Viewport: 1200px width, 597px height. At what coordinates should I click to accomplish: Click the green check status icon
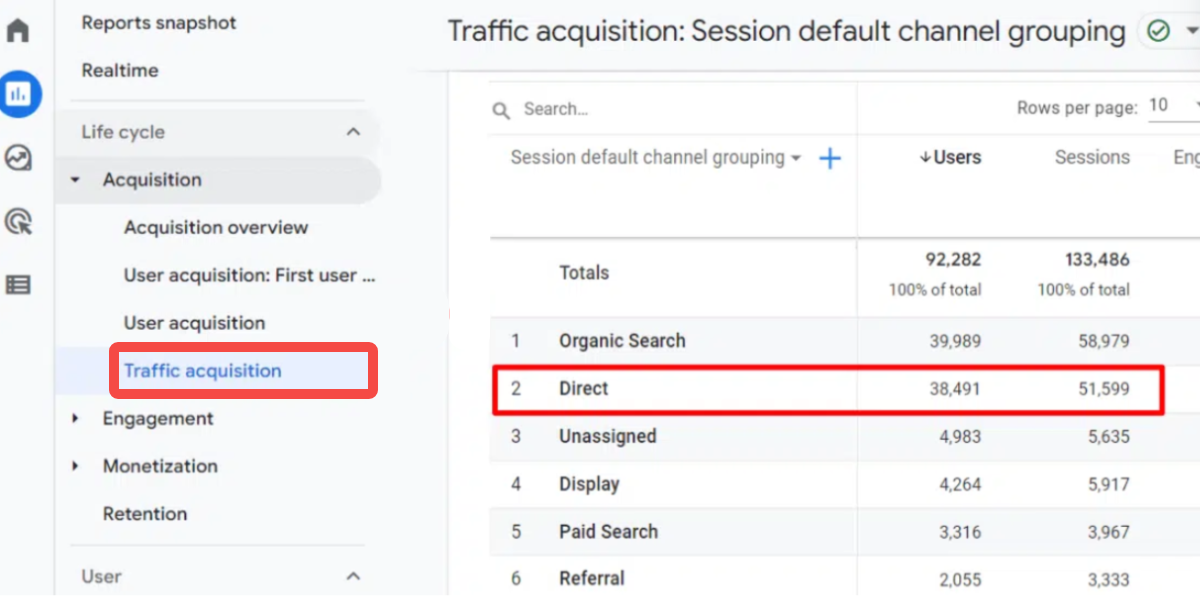[x=1159, y=32]
